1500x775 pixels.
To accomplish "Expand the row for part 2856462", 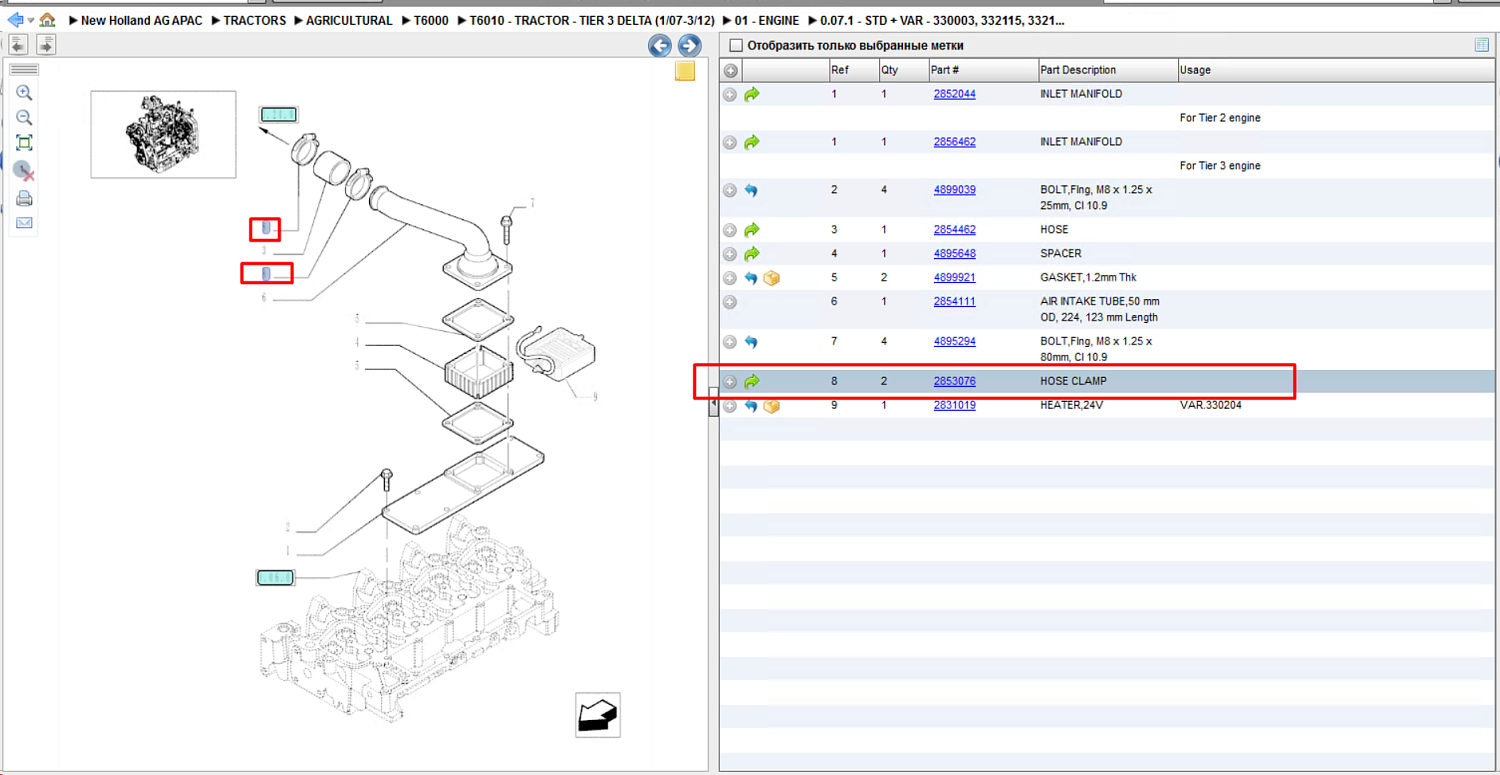I will (730, 142).
